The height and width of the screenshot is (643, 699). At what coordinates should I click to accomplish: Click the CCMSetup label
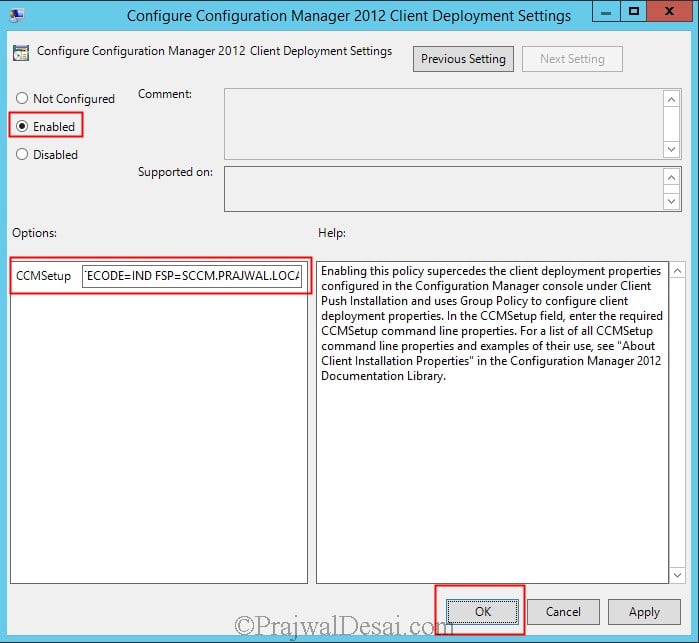(x=43, y=276)
